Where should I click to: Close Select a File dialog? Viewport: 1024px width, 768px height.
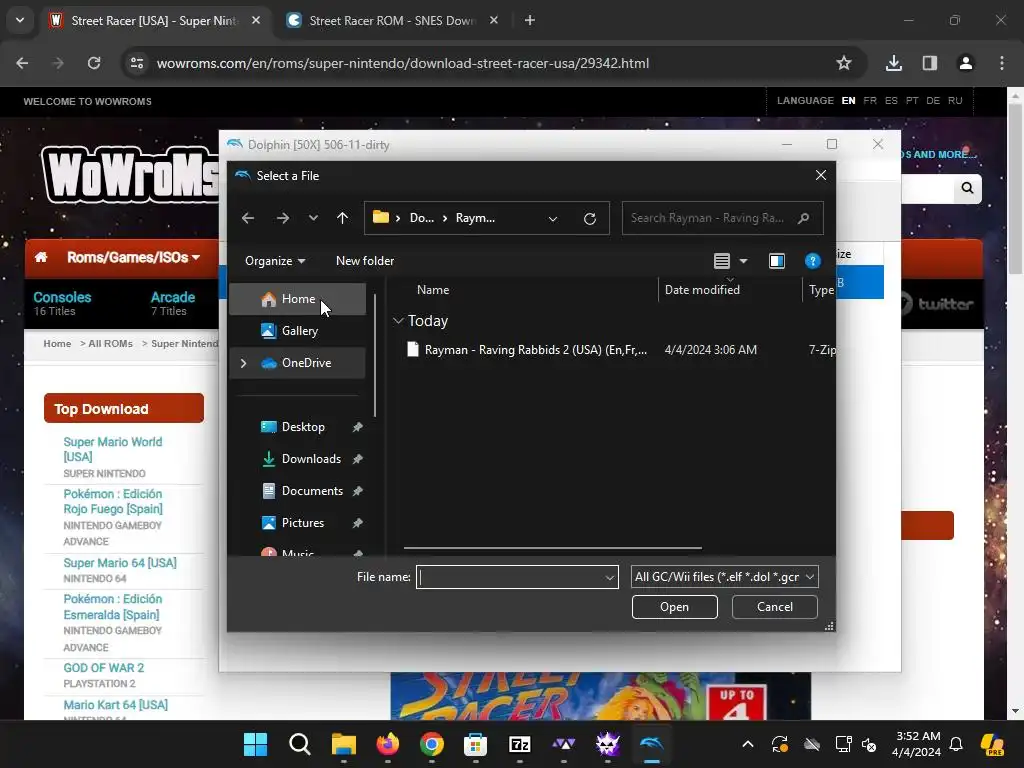[821, 175]
